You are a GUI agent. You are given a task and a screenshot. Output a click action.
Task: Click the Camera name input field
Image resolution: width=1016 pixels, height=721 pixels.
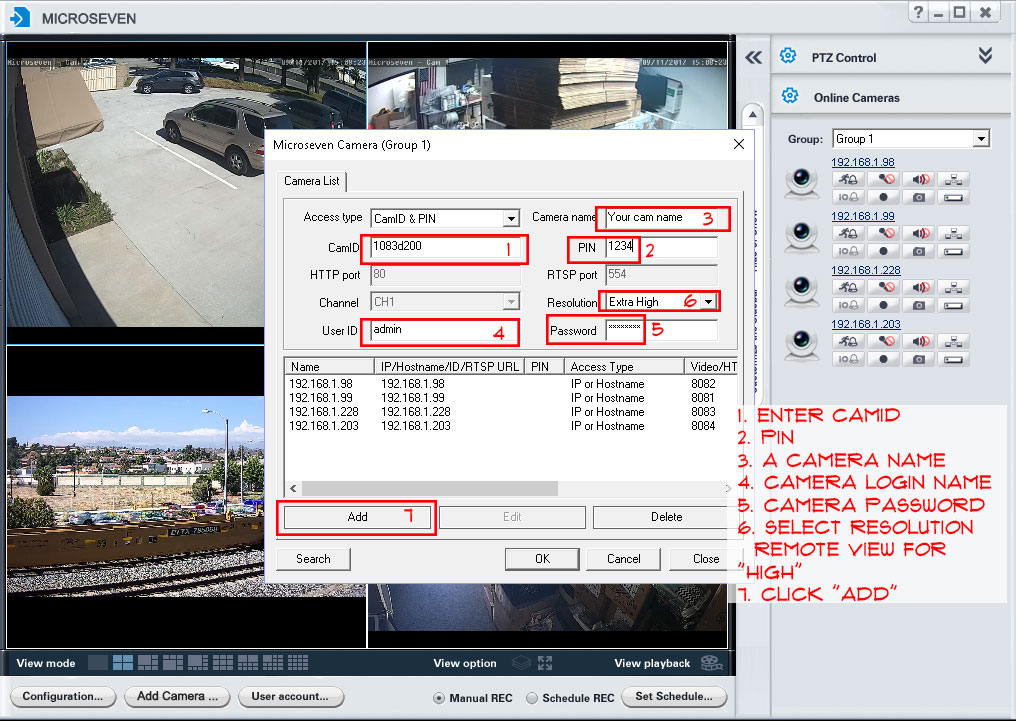pos(662,218)
